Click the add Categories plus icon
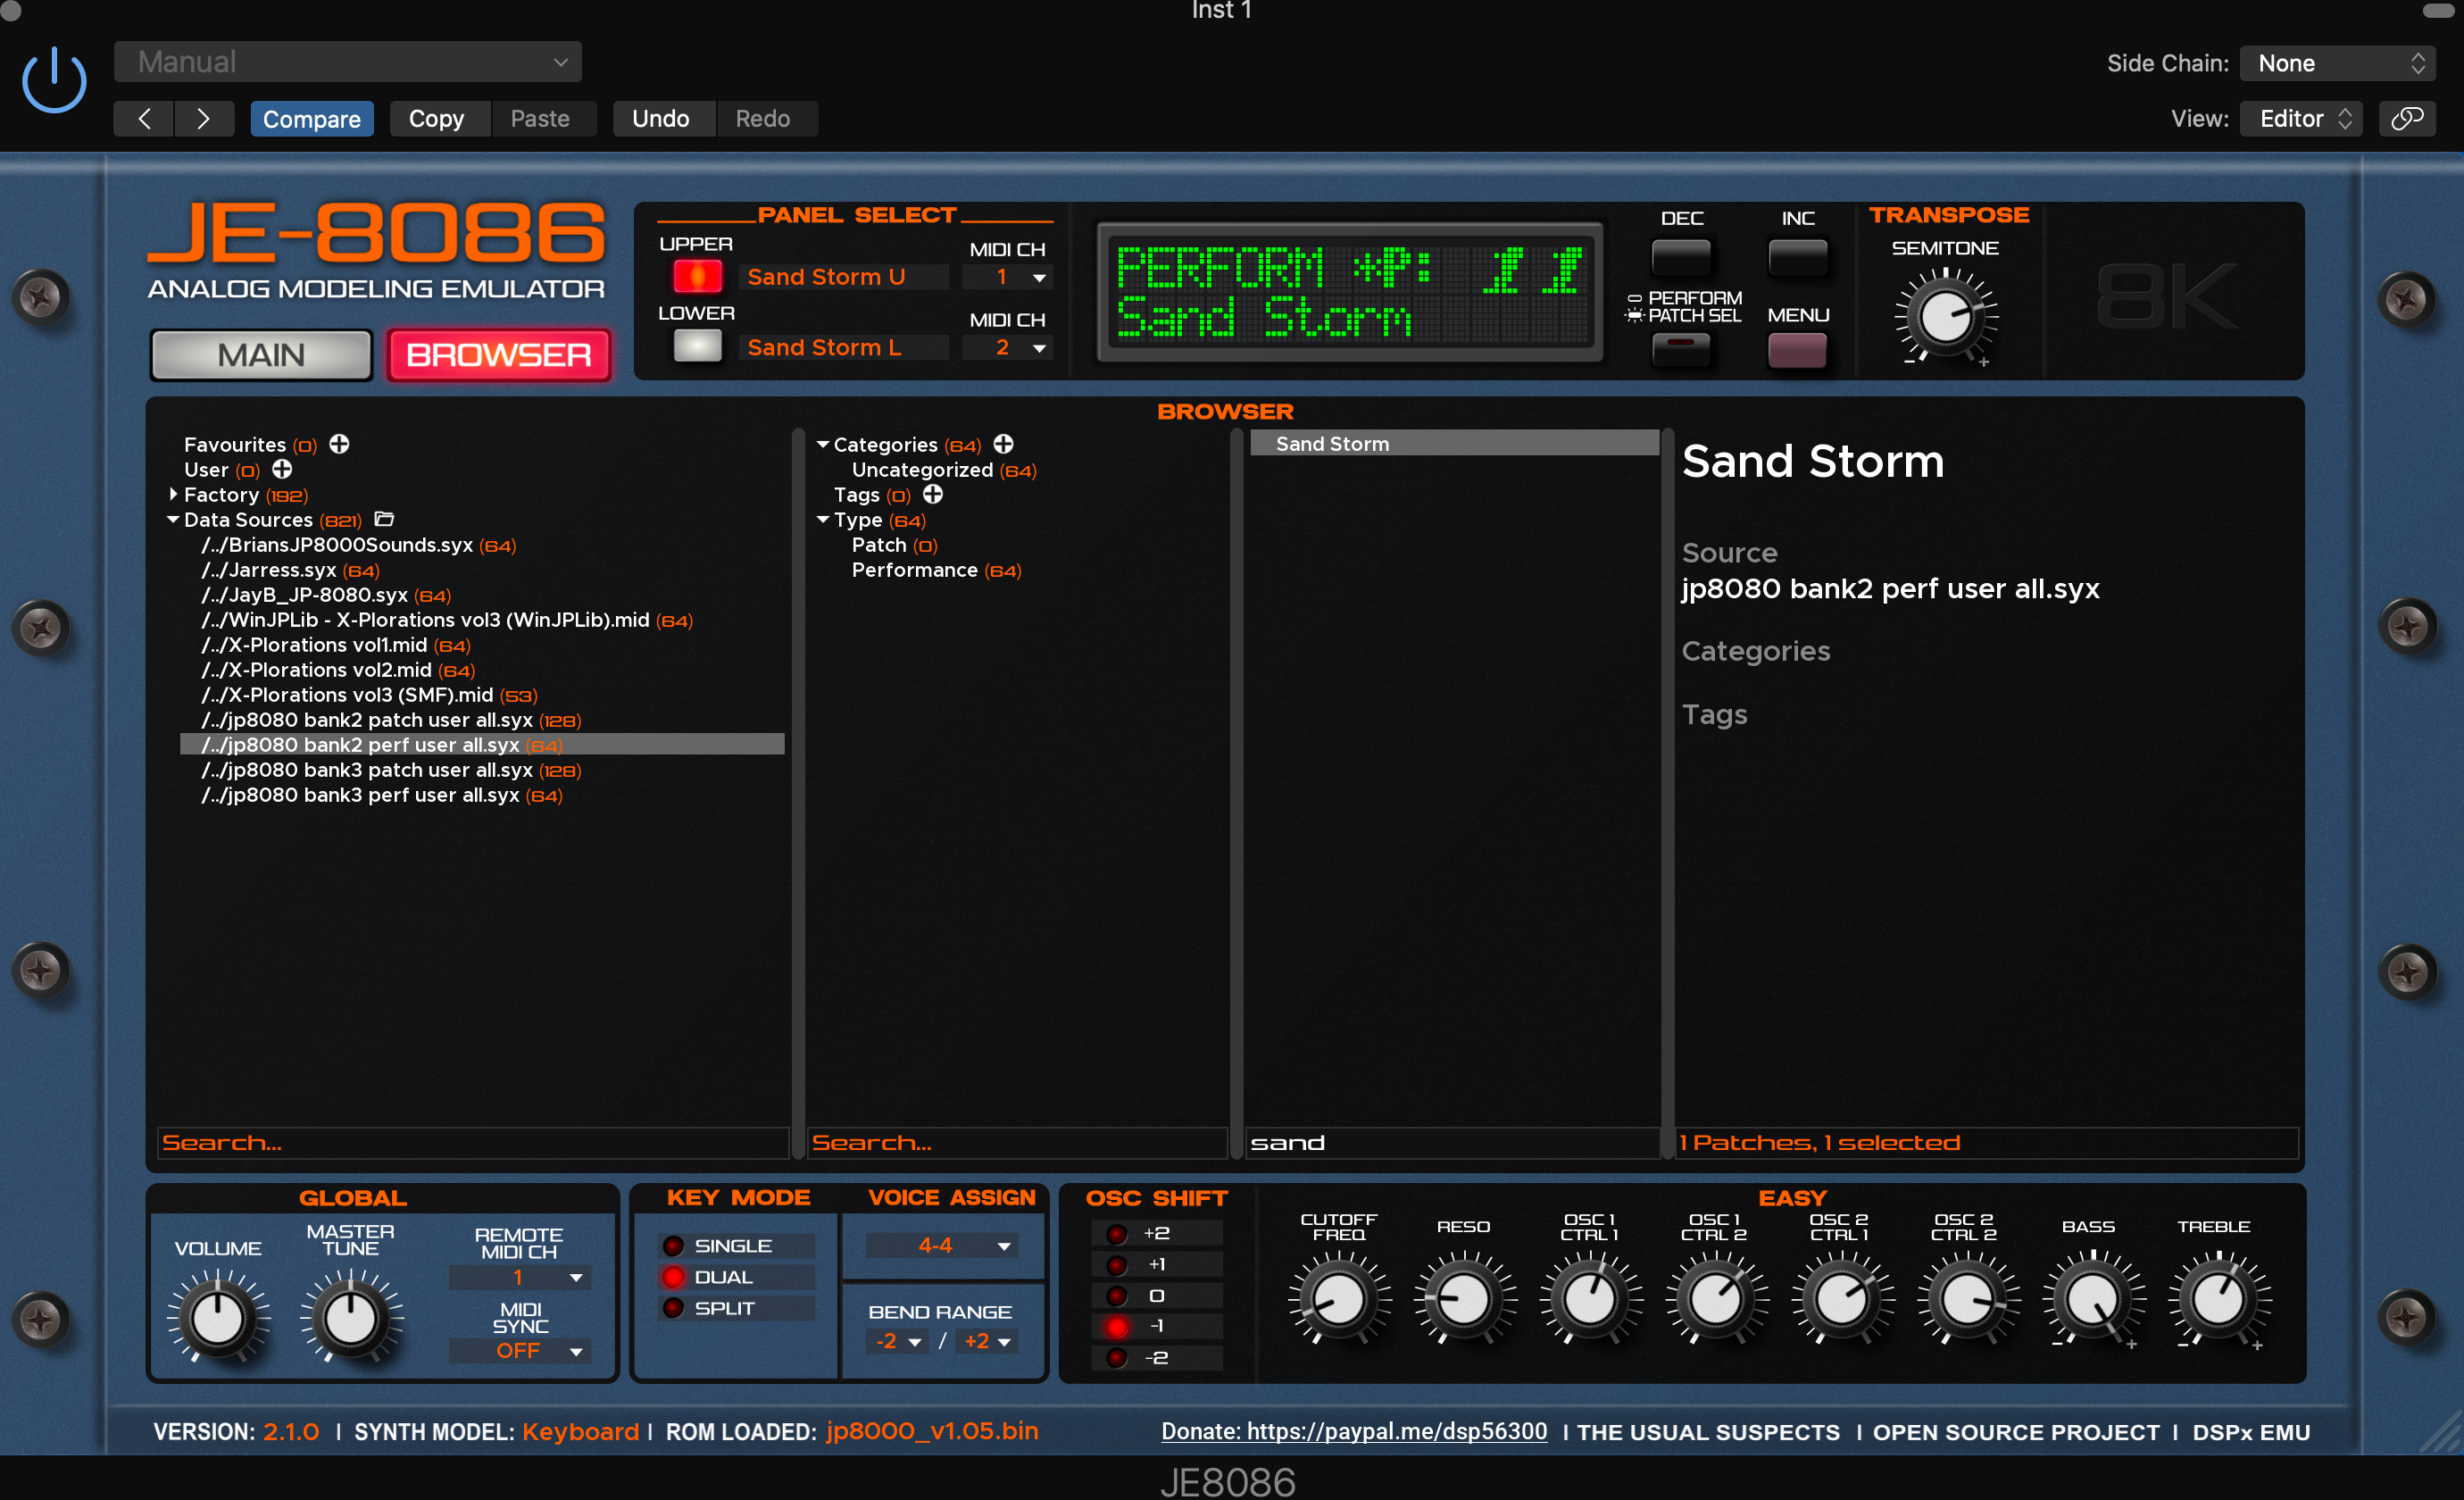 coord(1003,444)
